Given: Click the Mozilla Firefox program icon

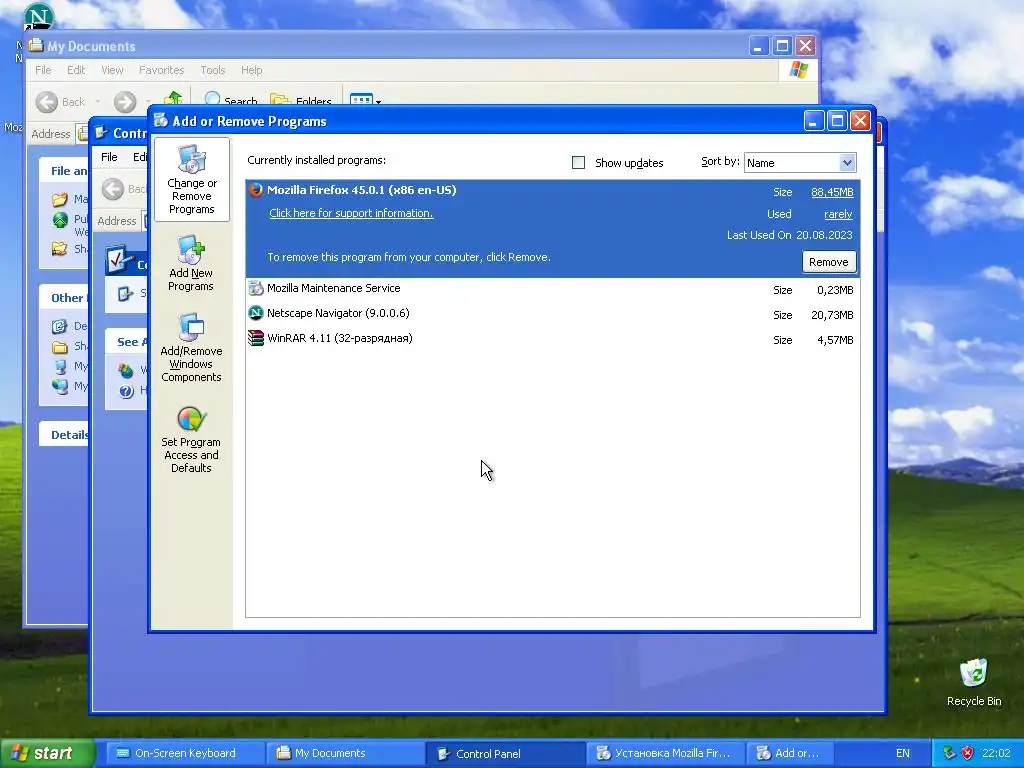Looking at the screenshot, I should pyautogui.click(x=256, y=190).
